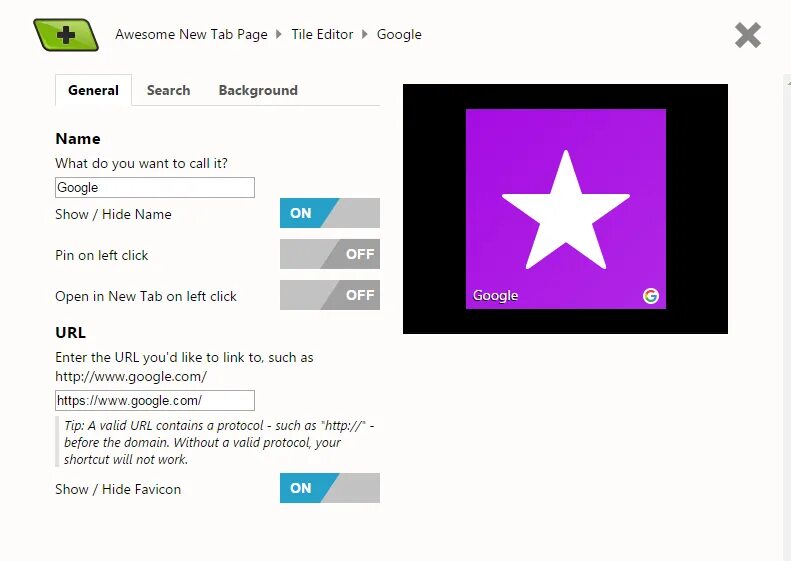Click the tip text about valid URL protocol

(218, 442)
